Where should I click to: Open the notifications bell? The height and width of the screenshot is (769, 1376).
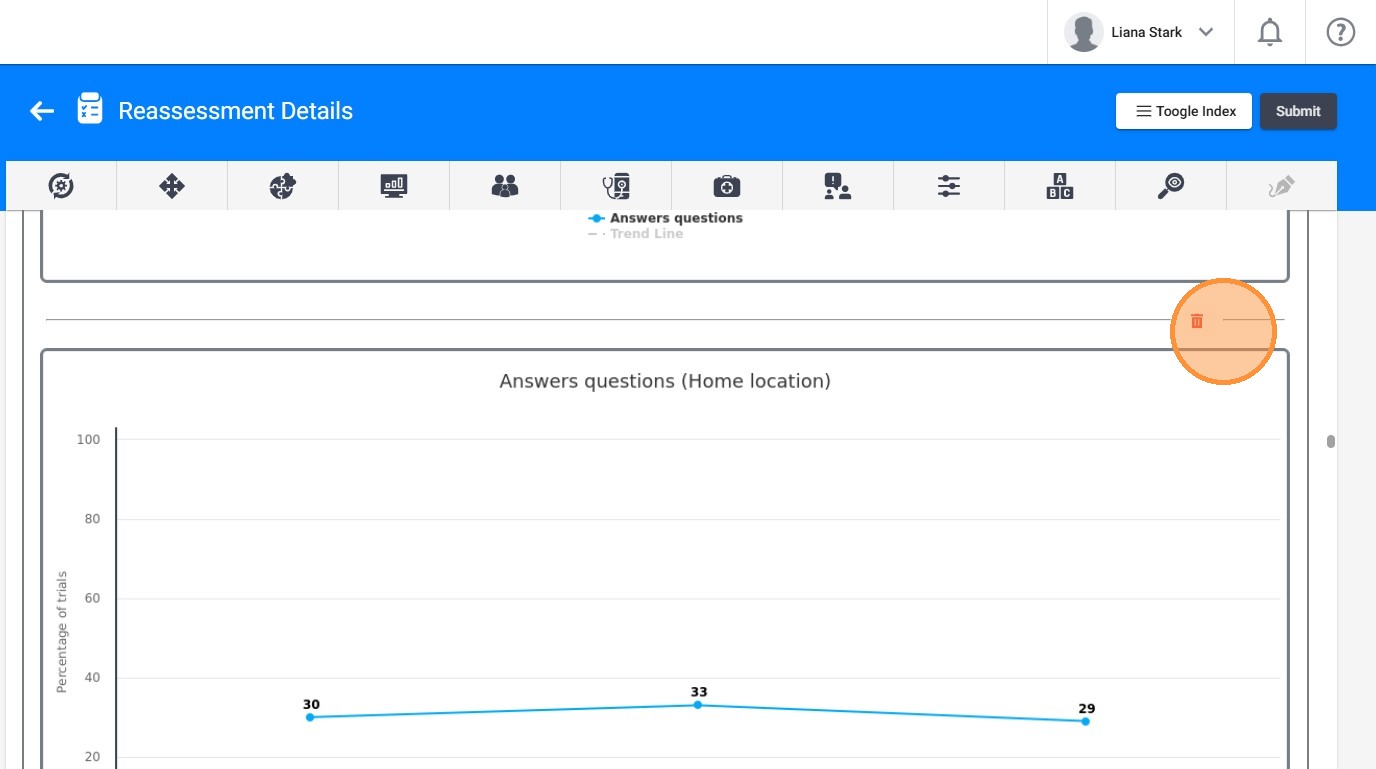pos(1270,33)
